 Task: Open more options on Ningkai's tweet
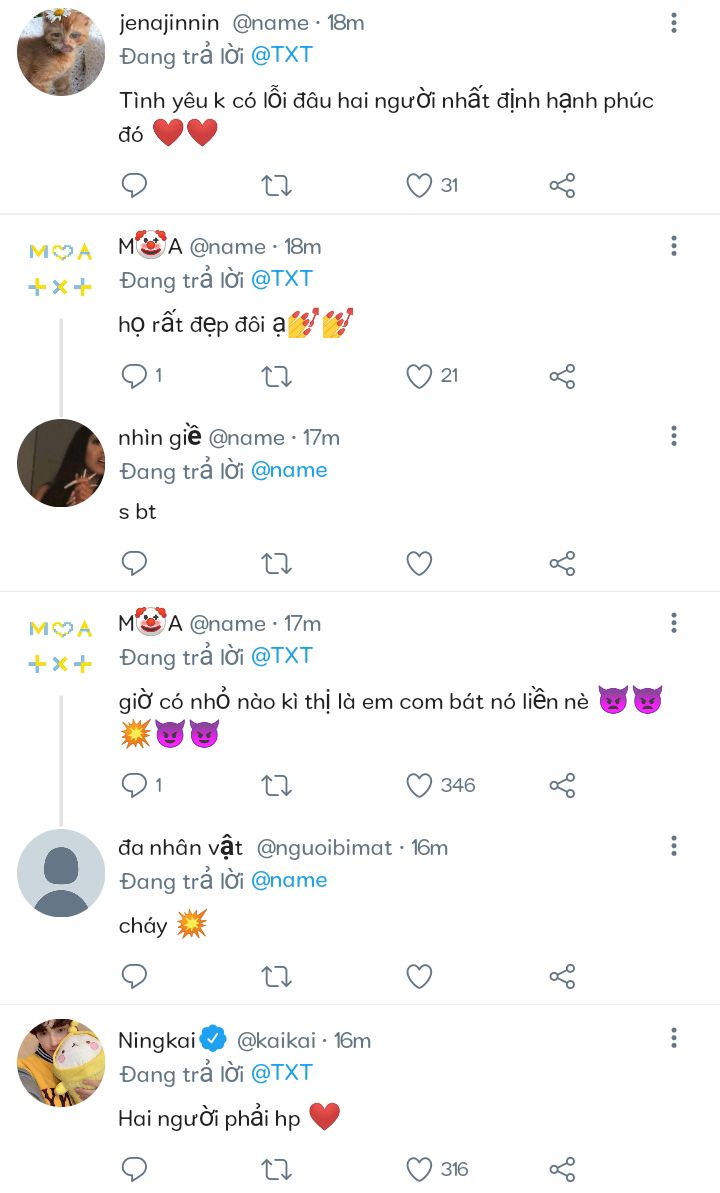tap(674, 1037)
